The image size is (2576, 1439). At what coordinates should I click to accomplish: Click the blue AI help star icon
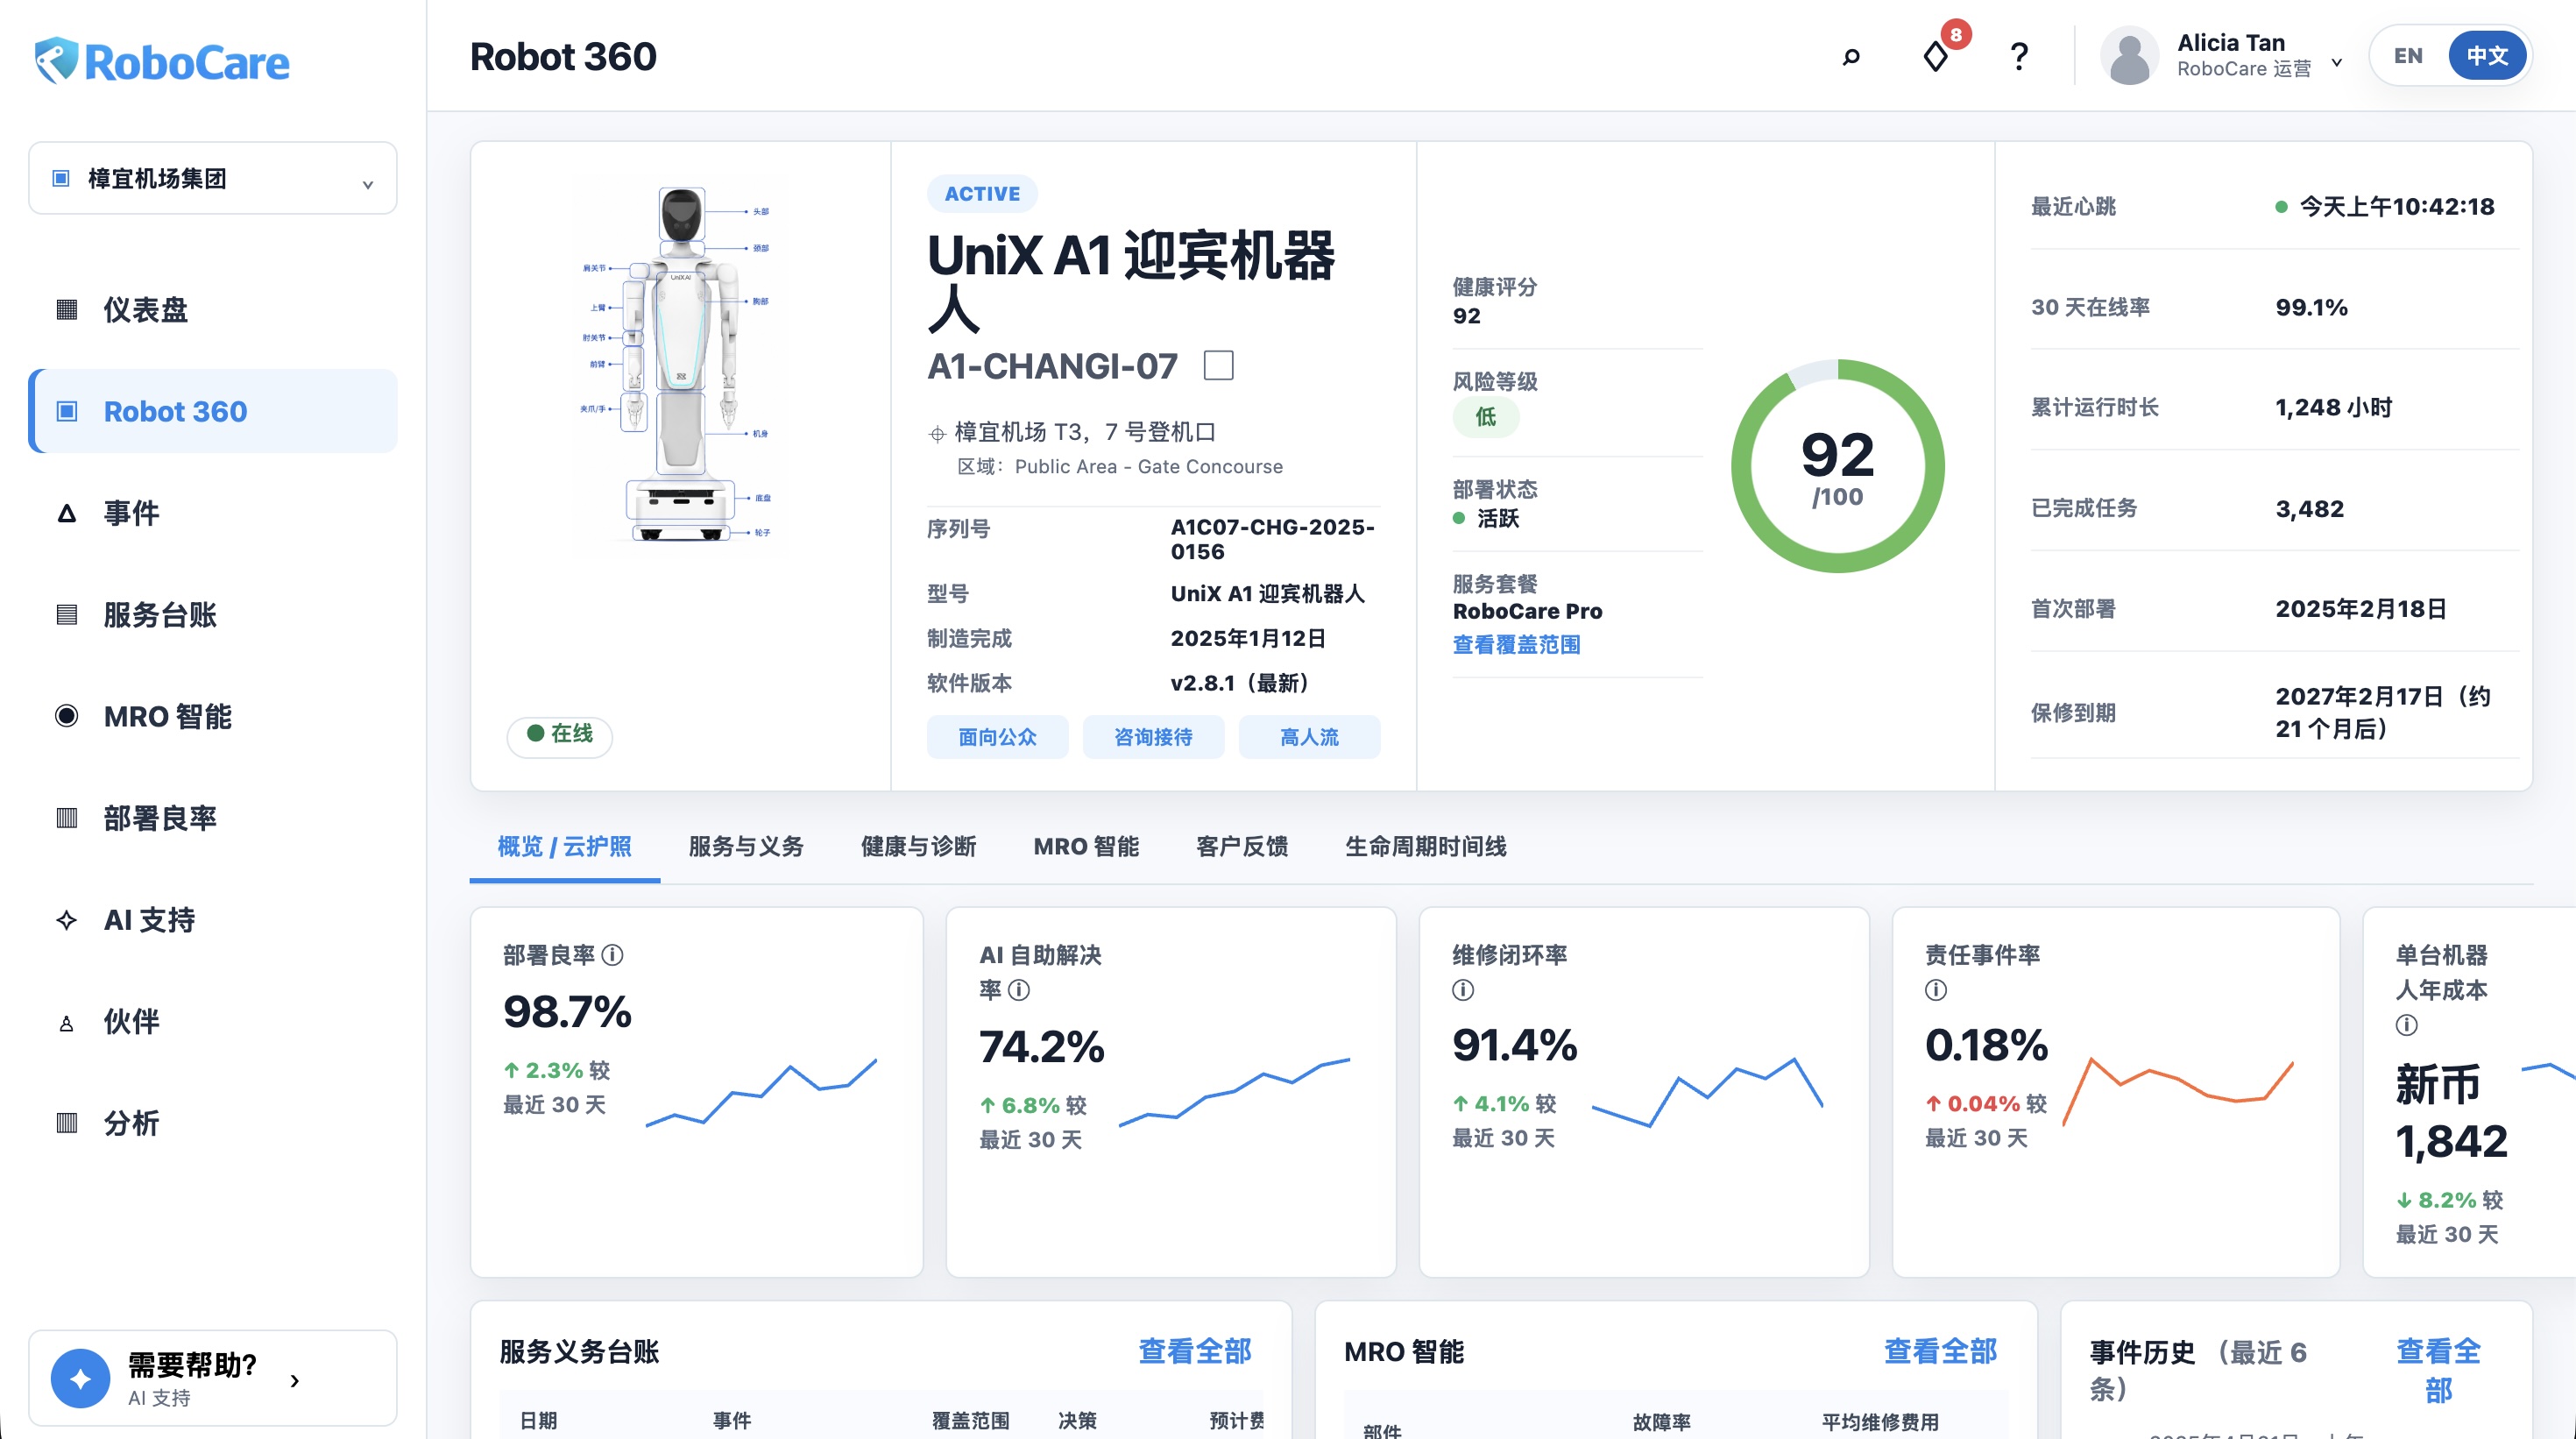(81, 1378)
